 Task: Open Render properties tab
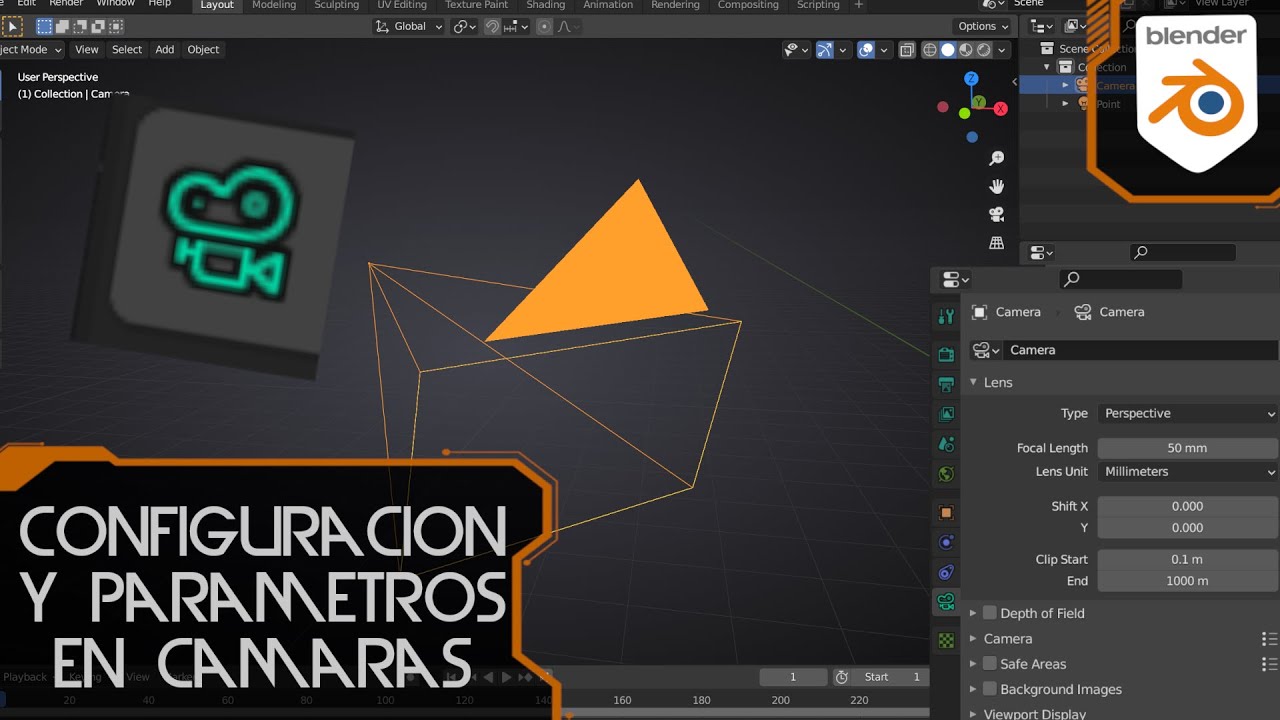(946, 354)
